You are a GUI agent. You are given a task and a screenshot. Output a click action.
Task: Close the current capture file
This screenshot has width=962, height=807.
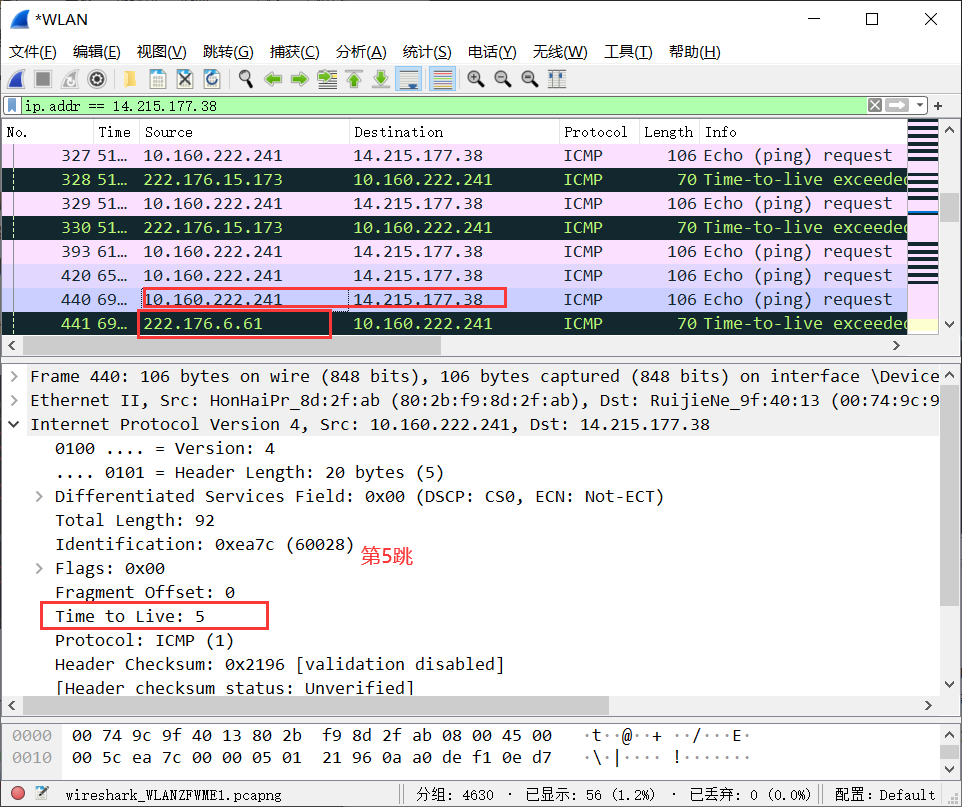coord(185,79)
